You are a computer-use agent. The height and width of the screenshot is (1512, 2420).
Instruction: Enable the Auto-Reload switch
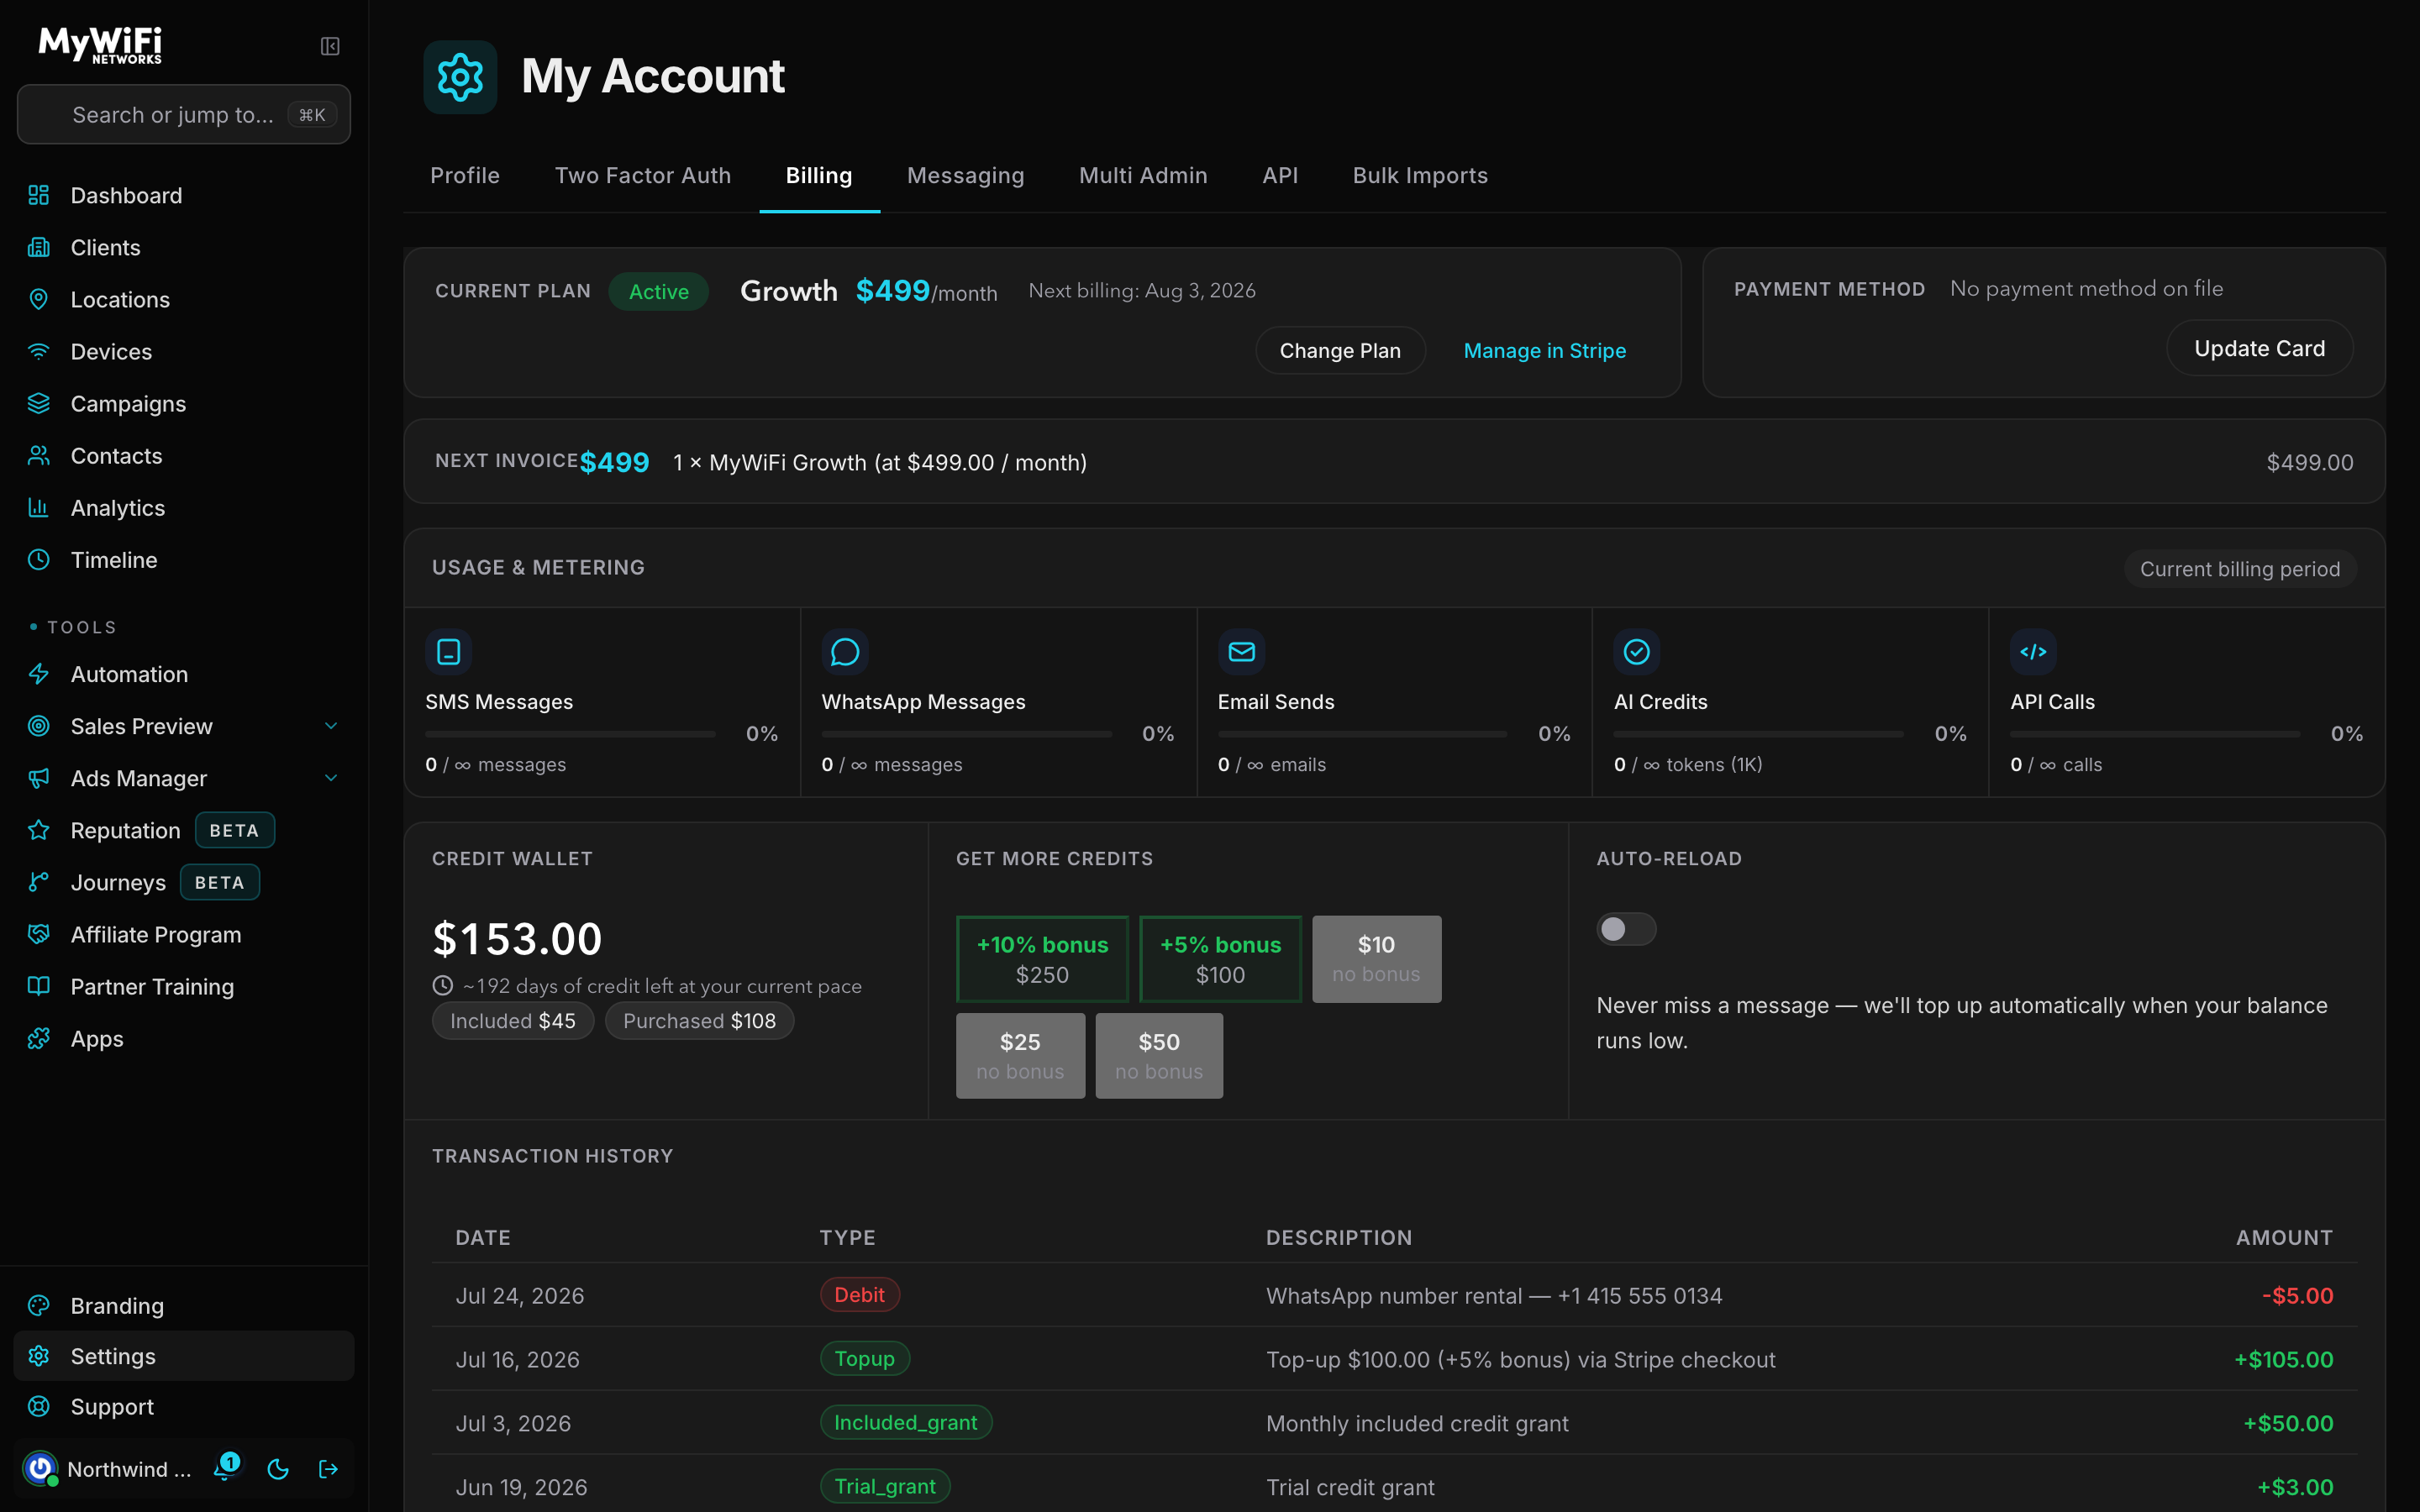coord(1626,929)
